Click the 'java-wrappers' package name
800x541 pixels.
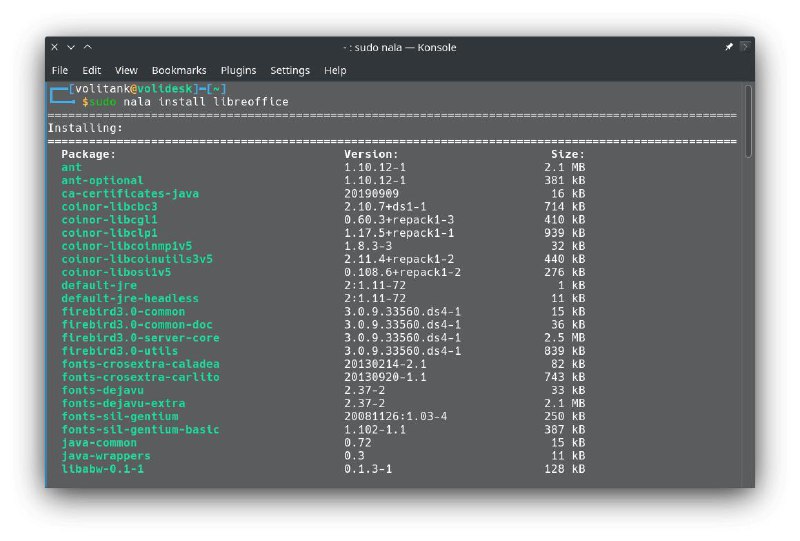tap(106, 456)
